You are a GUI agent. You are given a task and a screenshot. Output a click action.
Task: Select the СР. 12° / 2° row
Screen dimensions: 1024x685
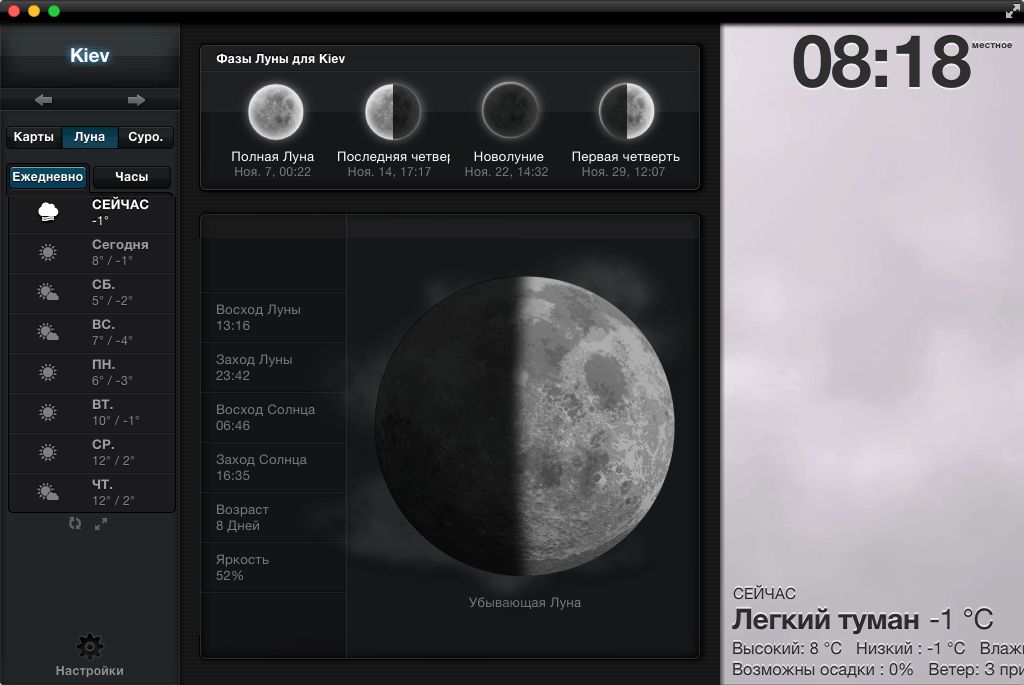tap(91, 452)
